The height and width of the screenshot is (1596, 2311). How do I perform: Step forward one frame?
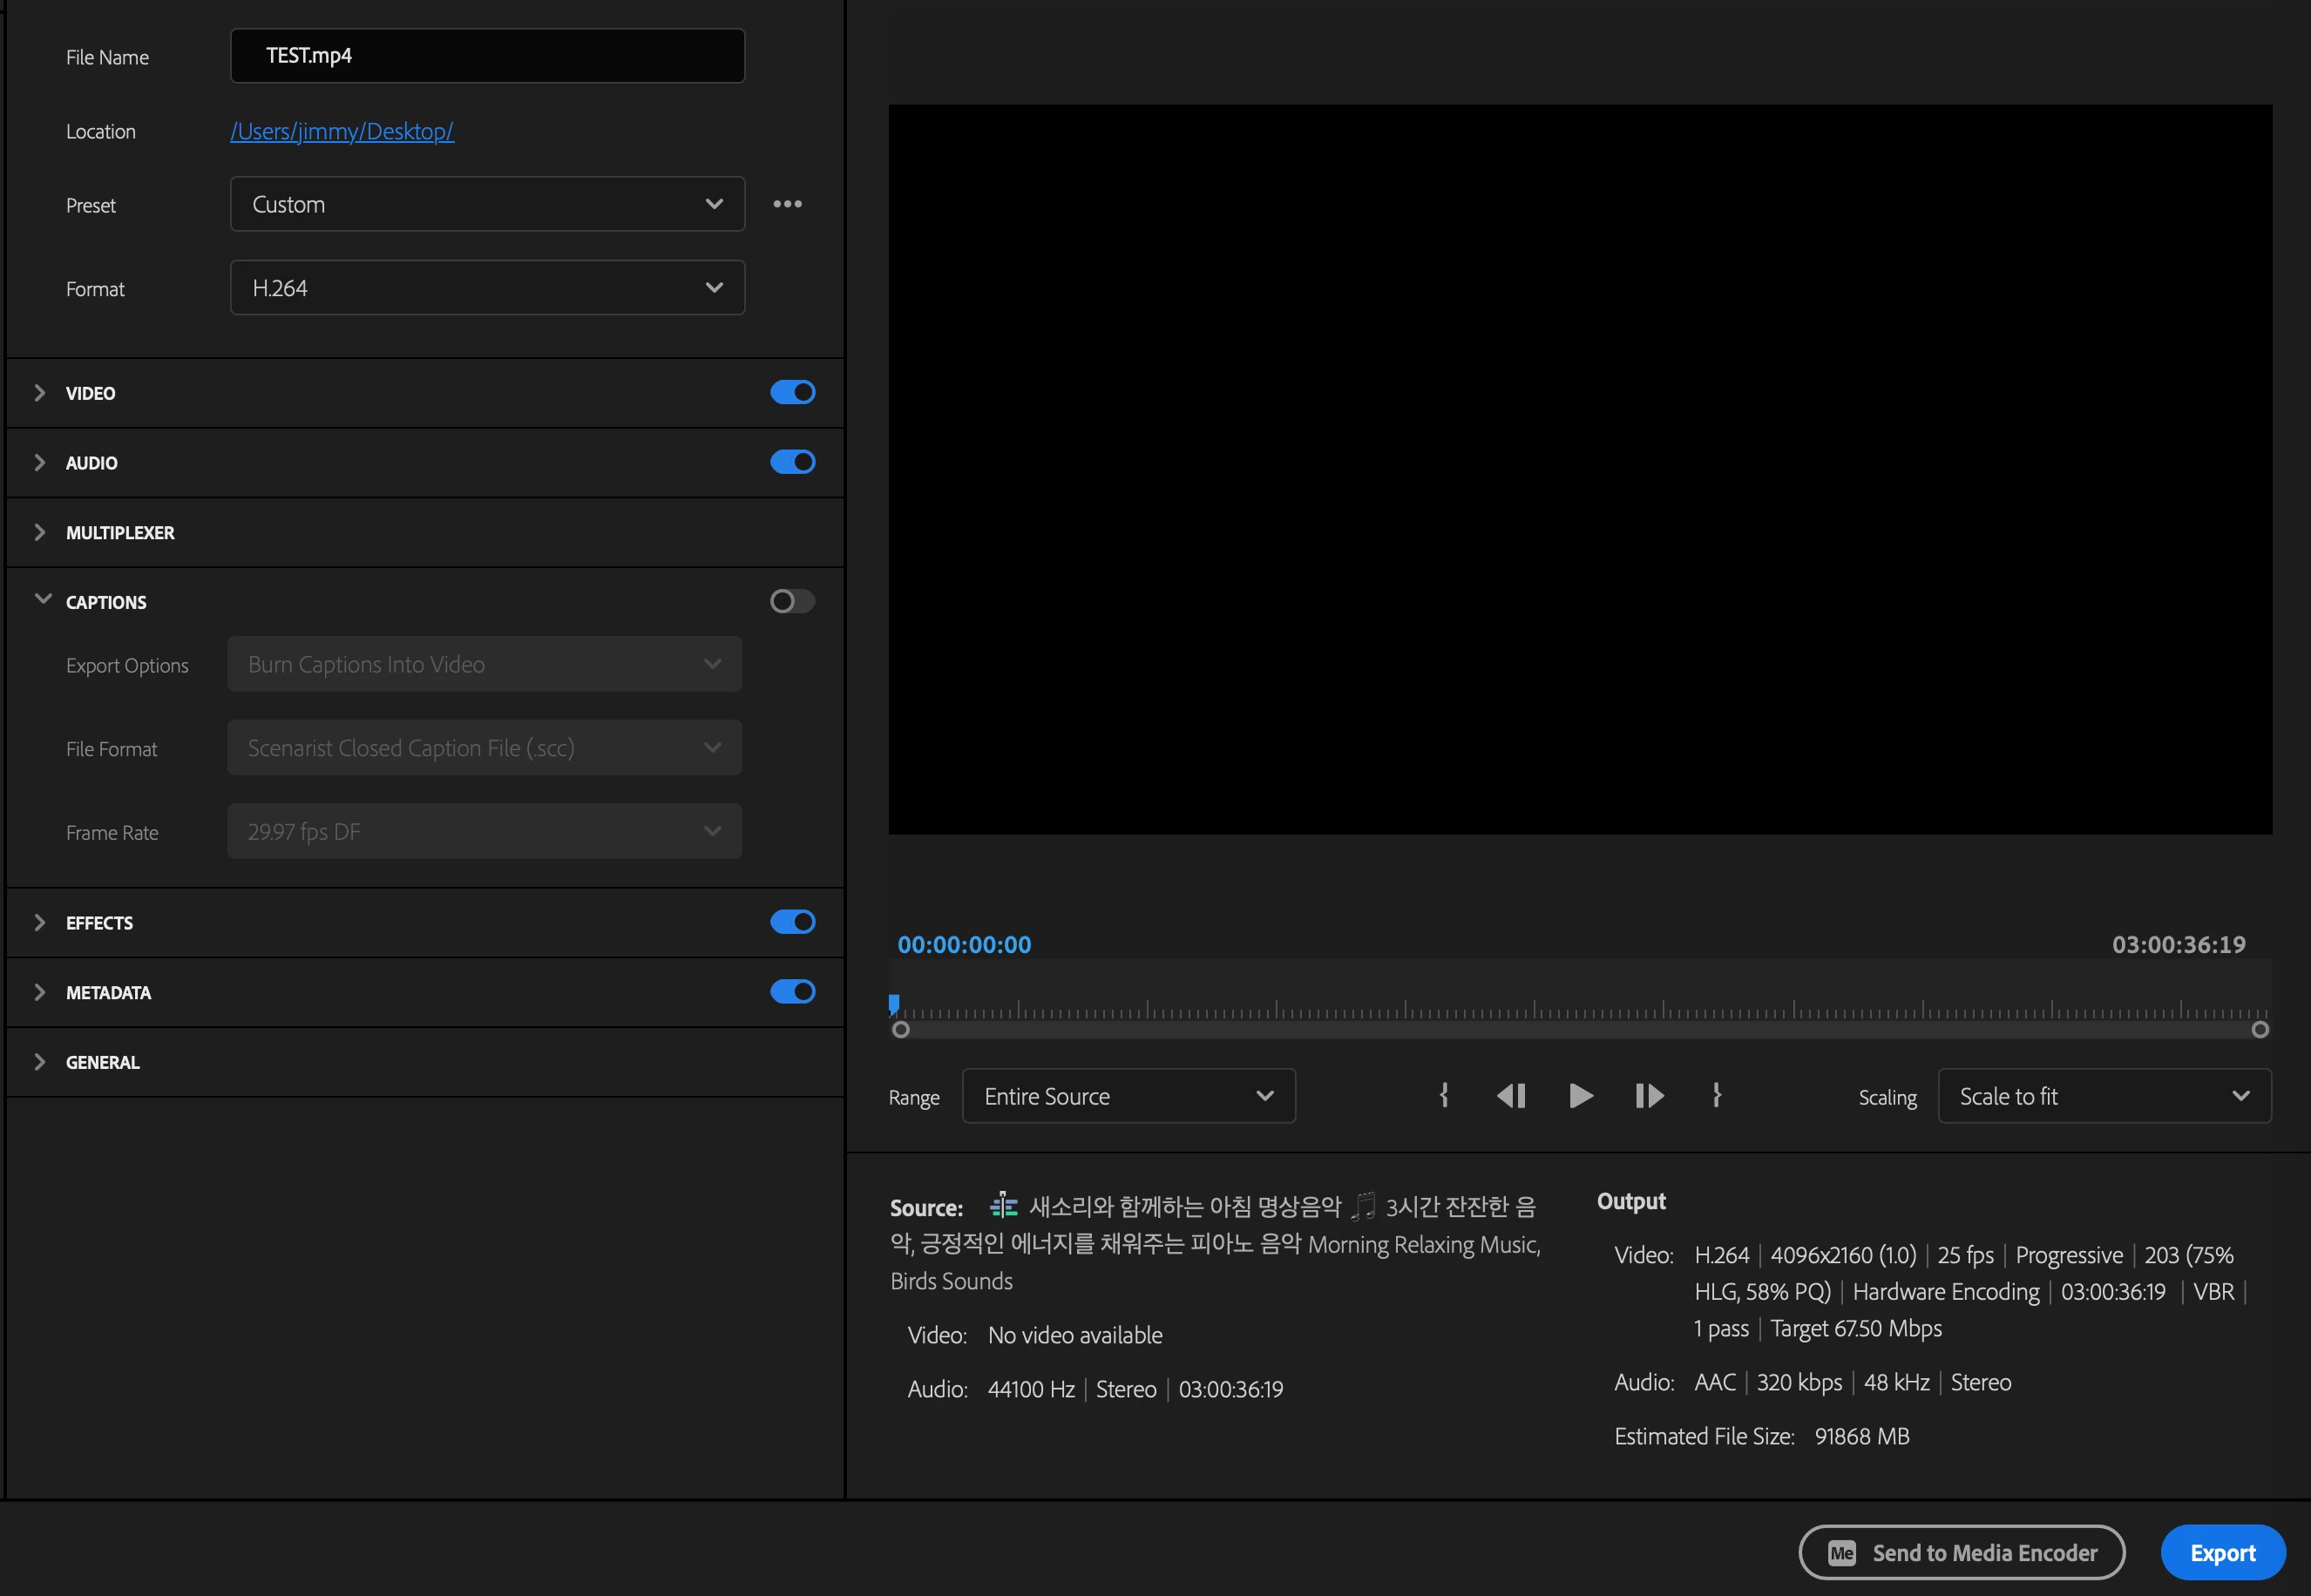[x=1649, y=1096]
